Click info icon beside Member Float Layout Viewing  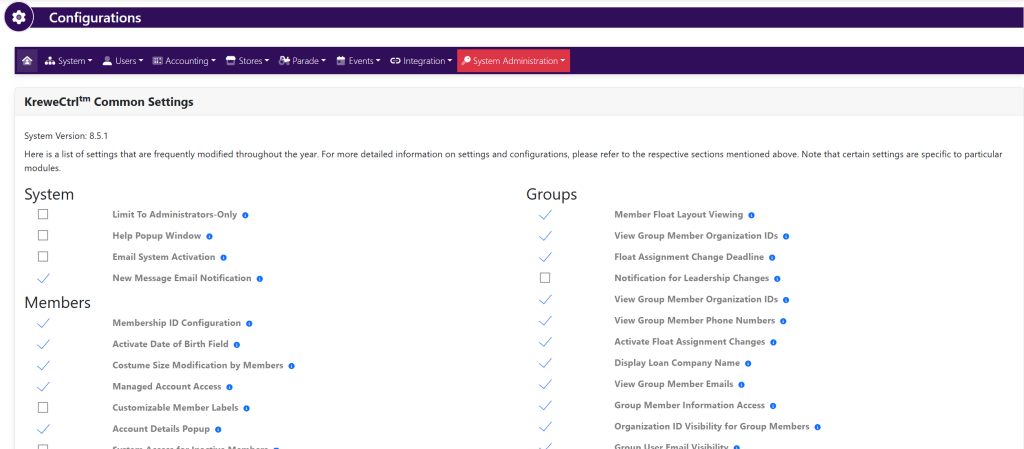[x=751, y=215]
